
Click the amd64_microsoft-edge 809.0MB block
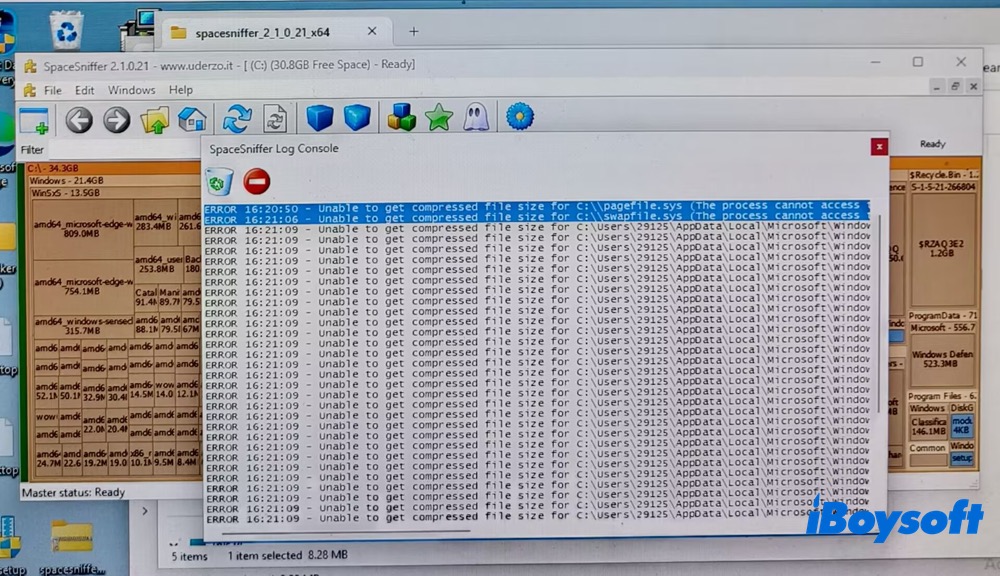pos(82,229)
